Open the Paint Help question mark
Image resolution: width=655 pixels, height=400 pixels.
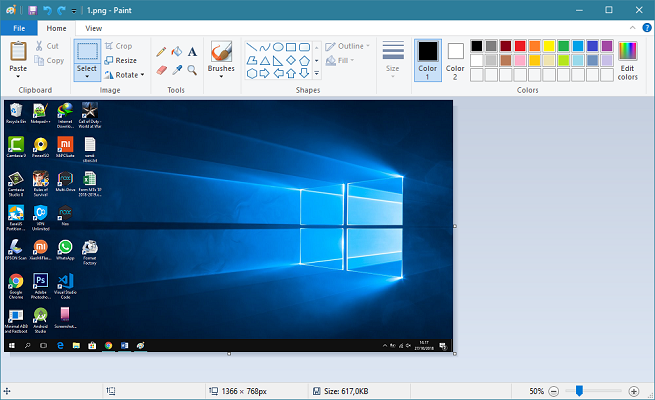point(647,28)
